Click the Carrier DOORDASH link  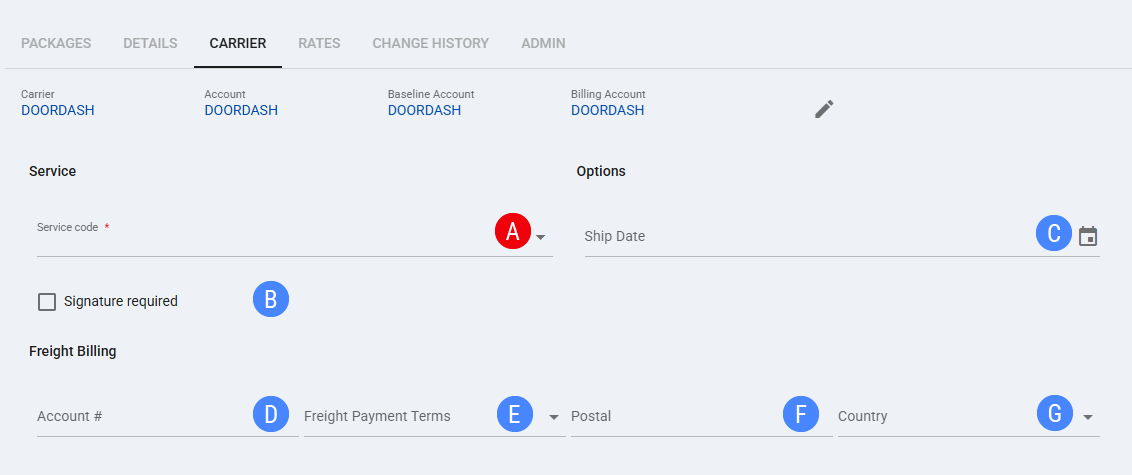pos(58,110)
